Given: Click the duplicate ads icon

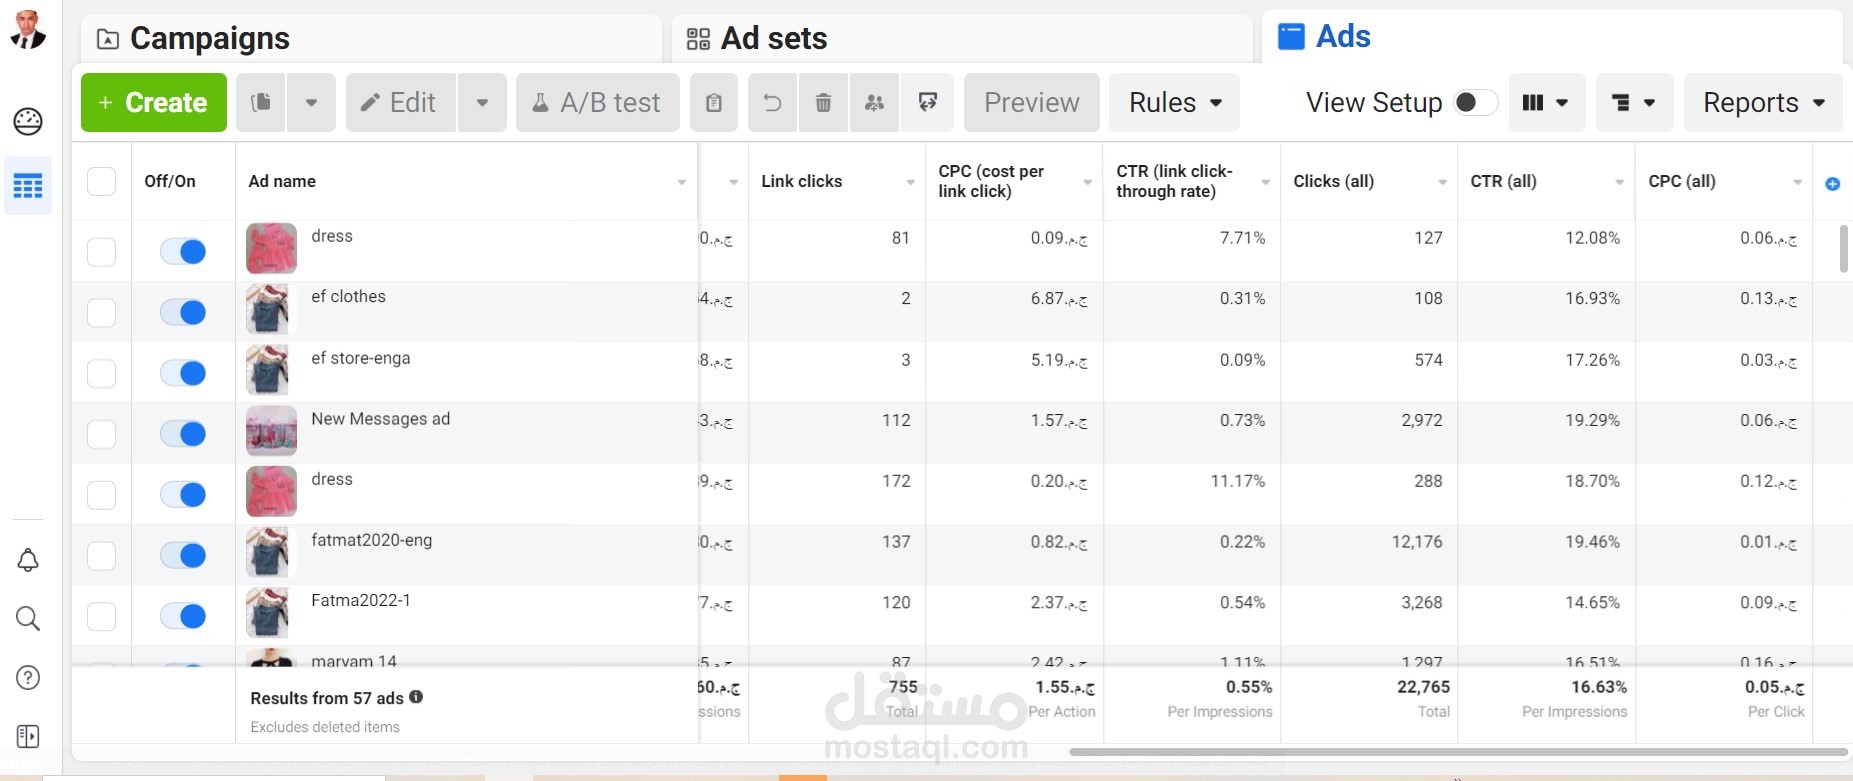Looking at the screenshot, I should (x=261, y=102).
